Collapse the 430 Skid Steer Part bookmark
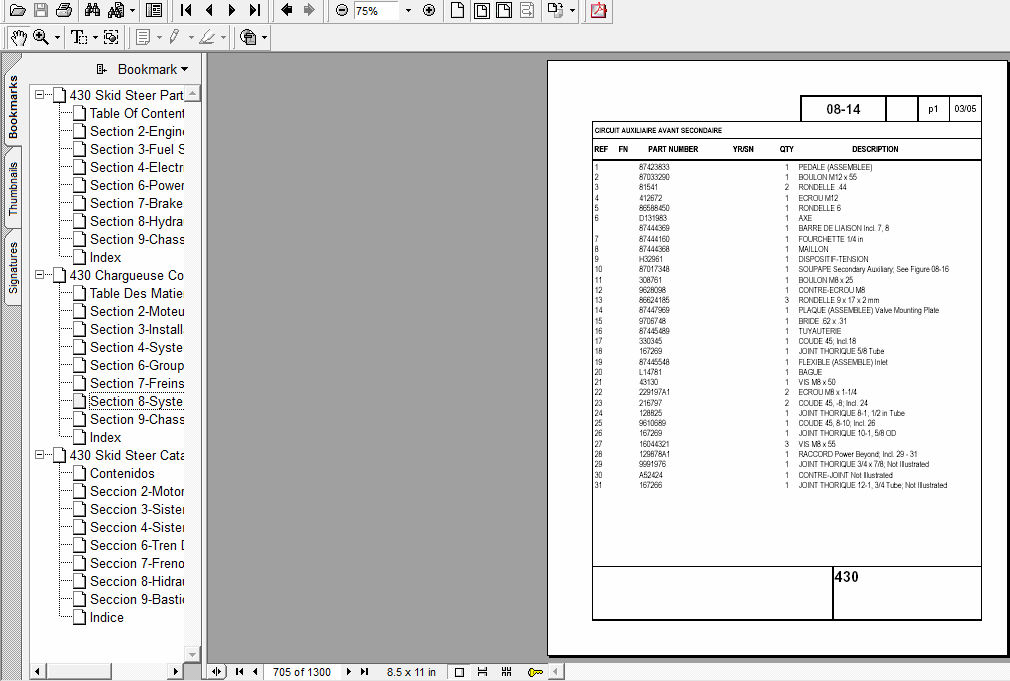The width and height of the screenshot is (1010, 681). tap(40, 95)
